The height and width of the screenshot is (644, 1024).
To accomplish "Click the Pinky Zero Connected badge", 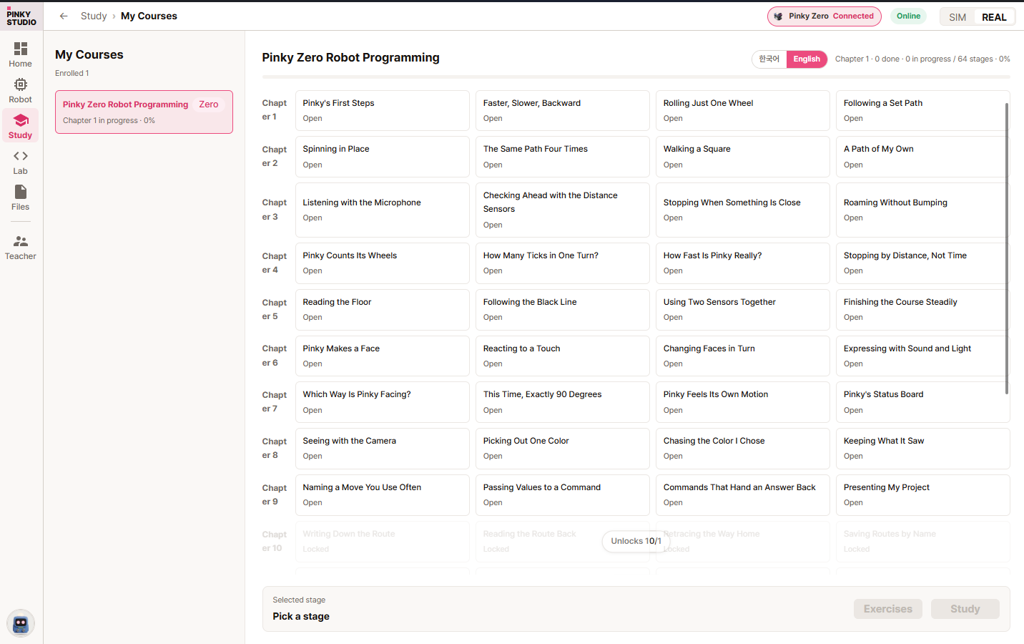I will click(824, 16).
